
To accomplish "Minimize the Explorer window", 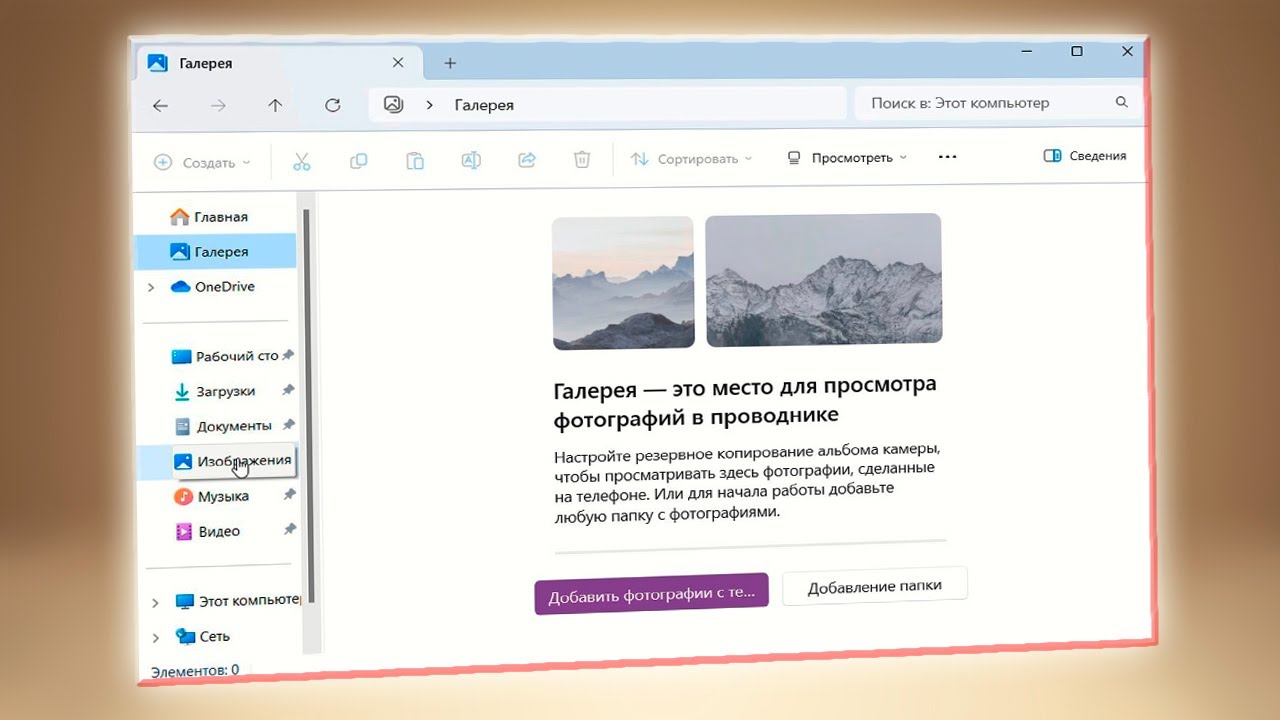I will pos(1026,50).
